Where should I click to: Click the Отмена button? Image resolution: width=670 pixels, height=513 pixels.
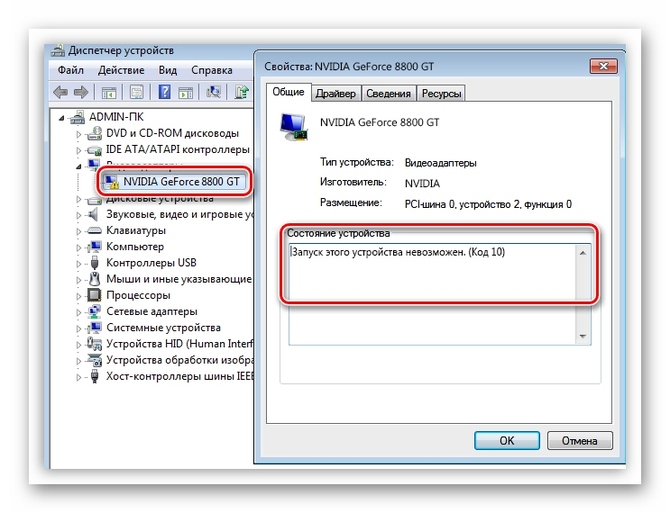(580, 440)
